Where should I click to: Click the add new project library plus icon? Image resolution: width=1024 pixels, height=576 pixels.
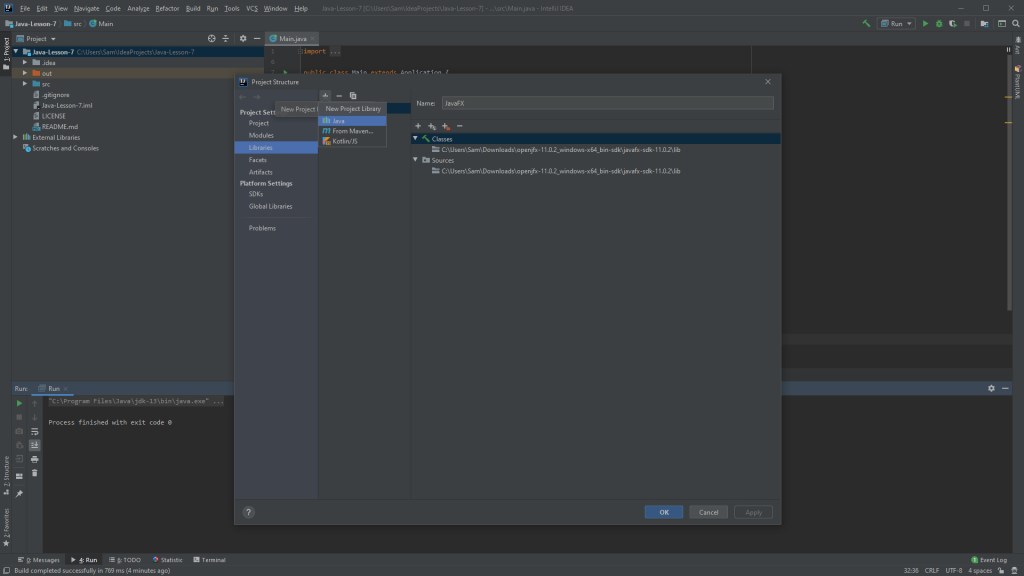tap(325, 95)
